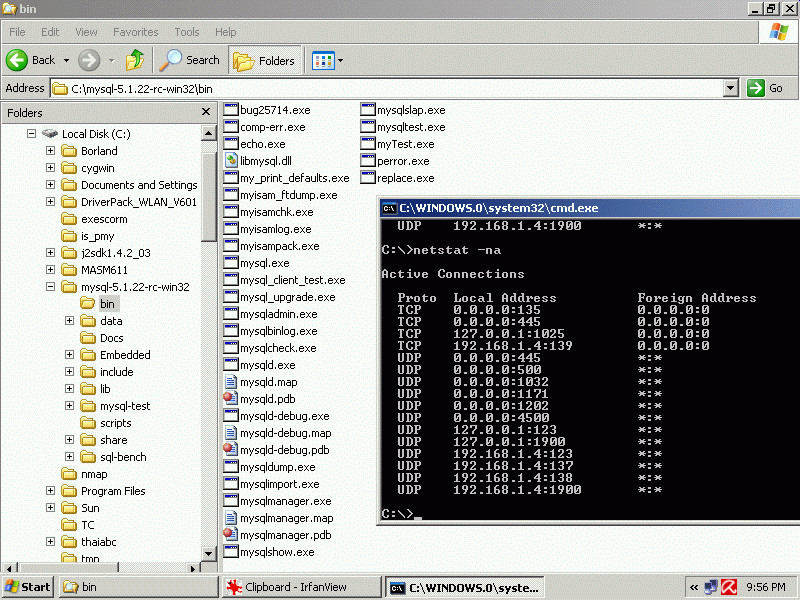Image resolution: width=800 pixels, height=600 pixels.
Task: Expand the data subfolder
Action: (x=69, y=320)
